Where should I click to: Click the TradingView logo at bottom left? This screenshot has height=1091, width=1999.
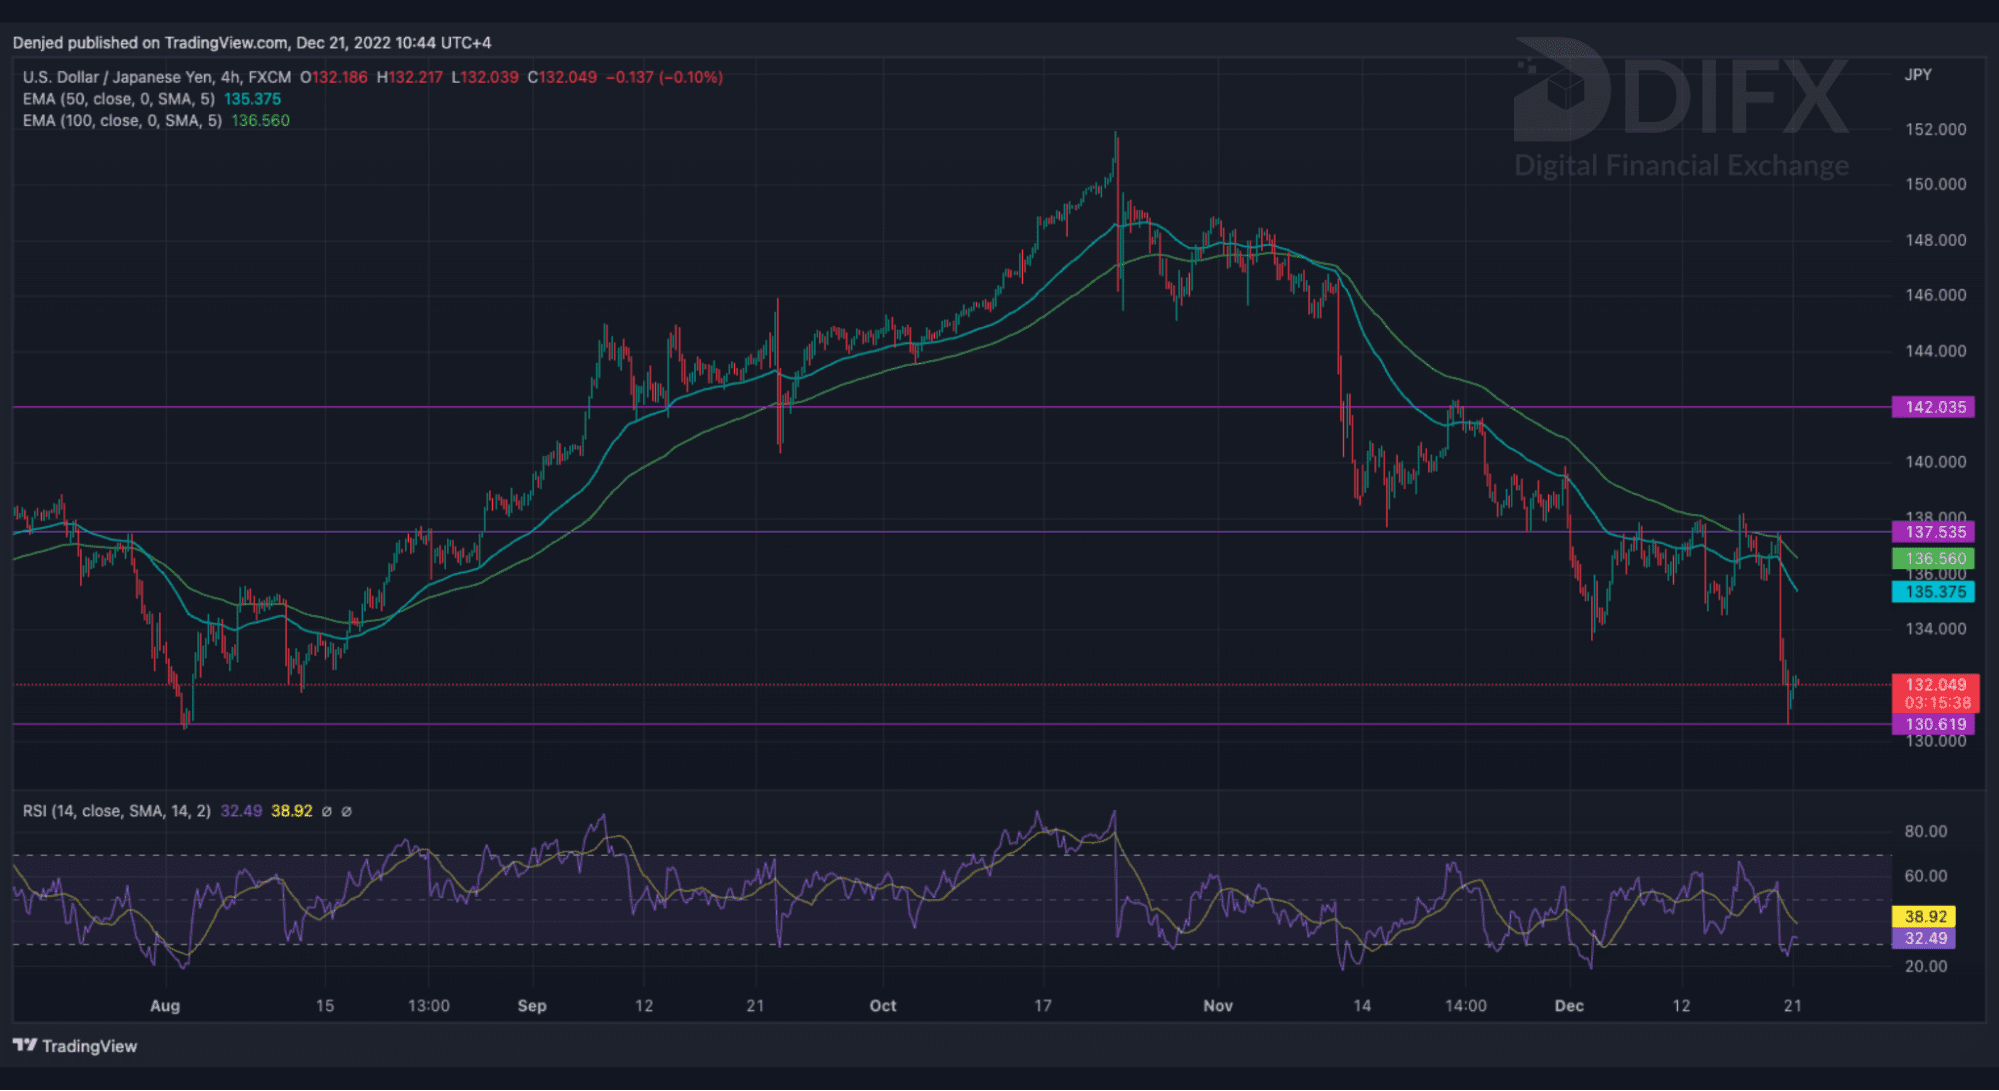75,1046
